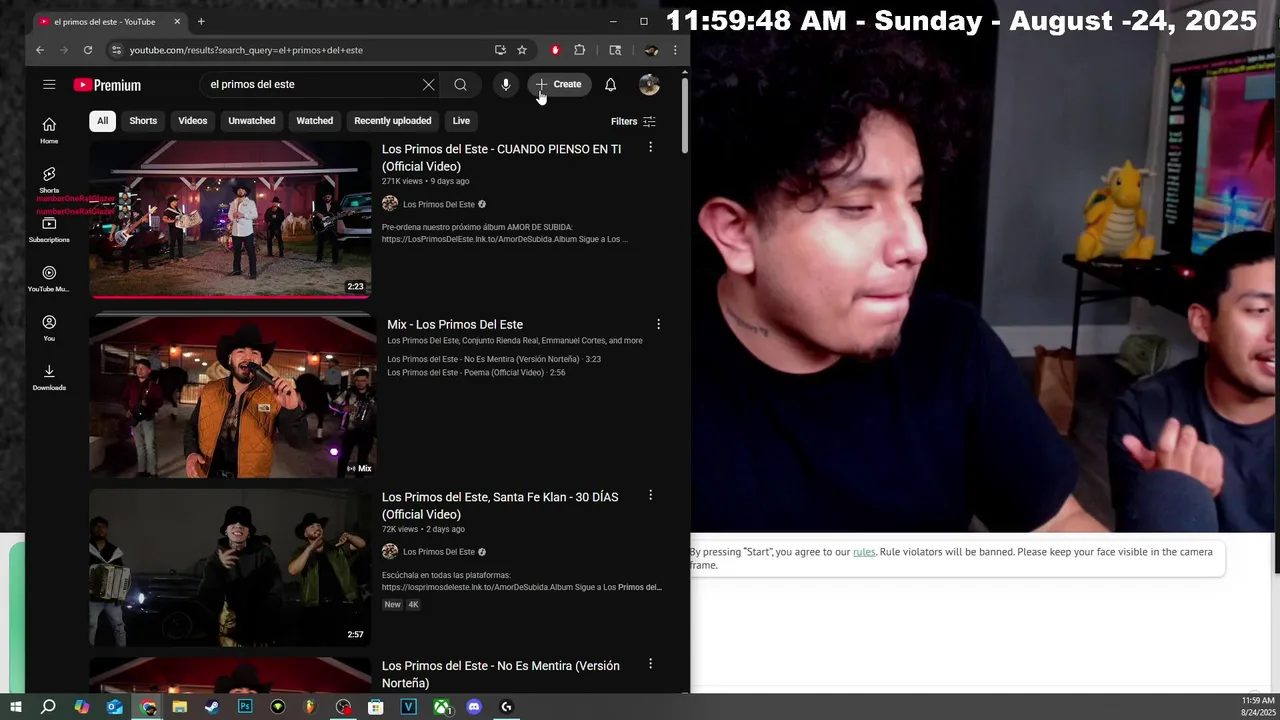This screenshot has width=1280, height=720.
Task: Install app icon in the address bar
Action: click(x=500, y=50)
